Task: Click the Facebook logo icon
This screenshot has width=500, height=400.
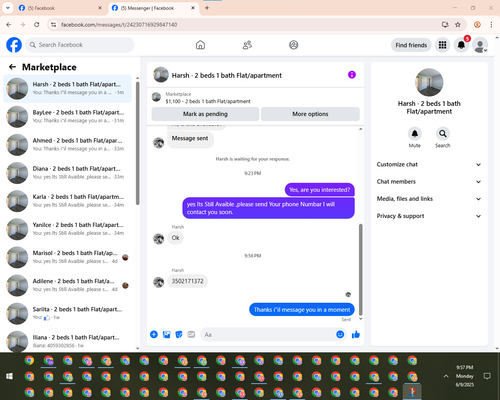Action: point(14,45)
